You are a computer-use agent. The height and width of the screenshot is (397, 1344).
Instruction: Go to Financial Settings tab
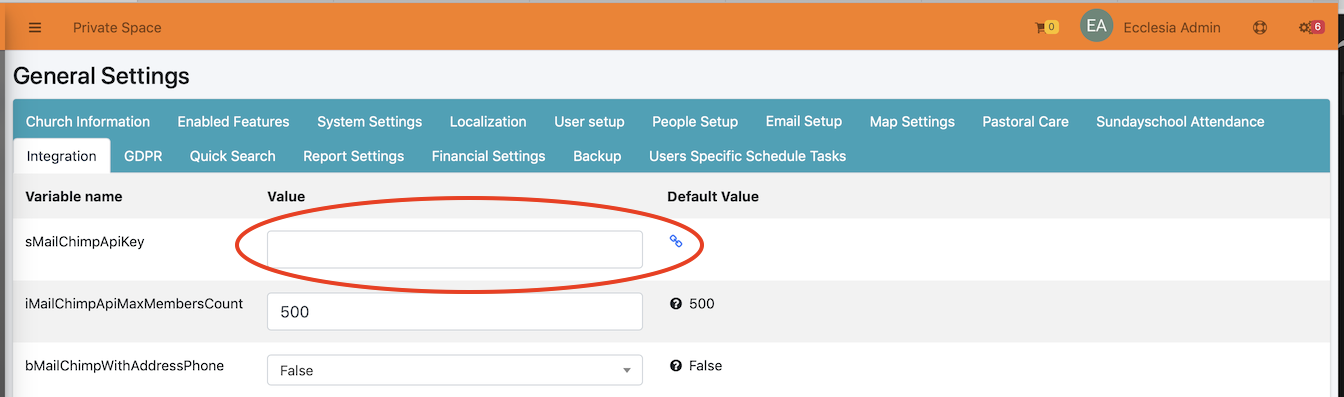click(488, 156)
